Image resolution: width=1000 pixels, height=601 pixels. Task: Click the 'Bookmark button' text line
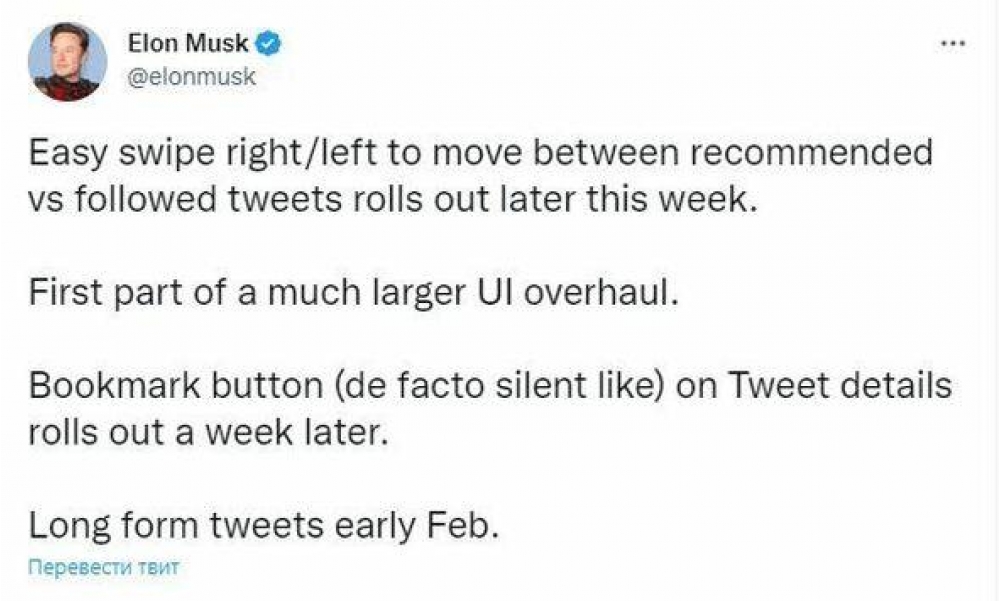pos(490,388)
